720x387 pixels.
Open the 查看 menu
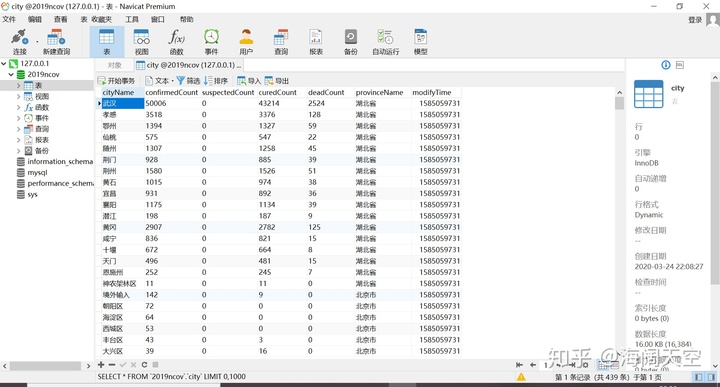tap(60, 19)
